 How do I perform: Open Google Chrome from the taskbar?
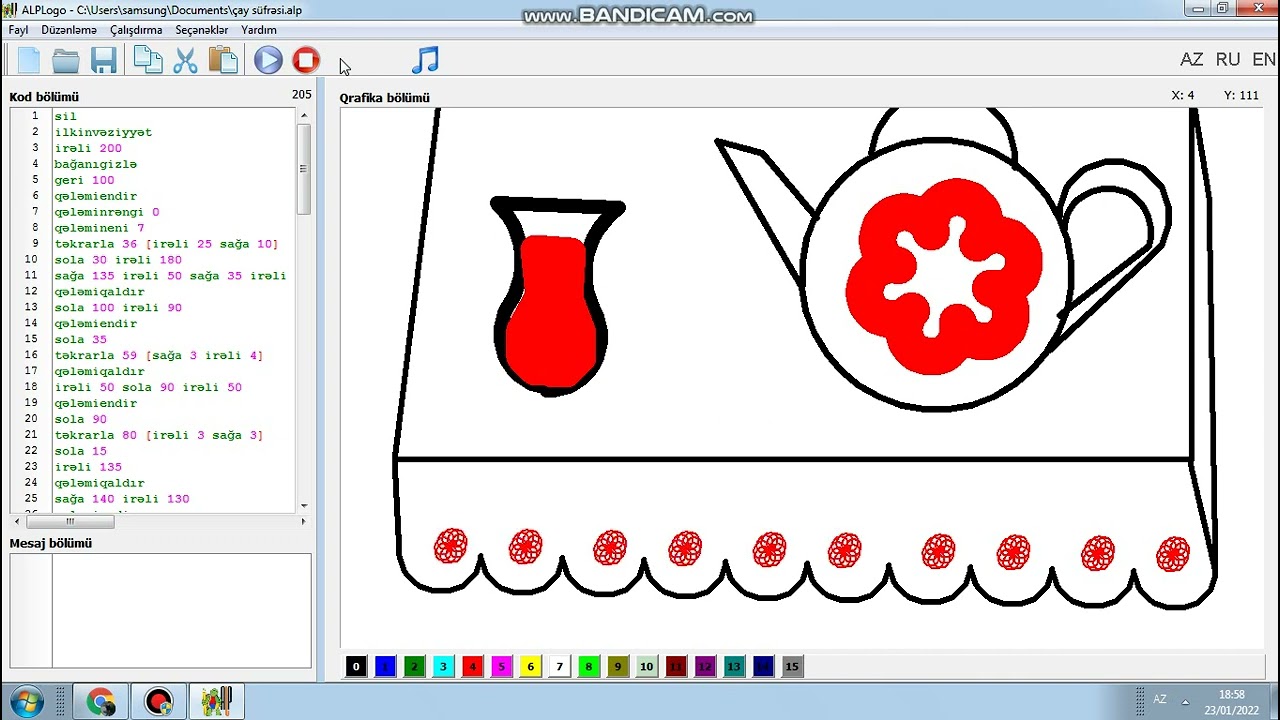pos(100,701)
